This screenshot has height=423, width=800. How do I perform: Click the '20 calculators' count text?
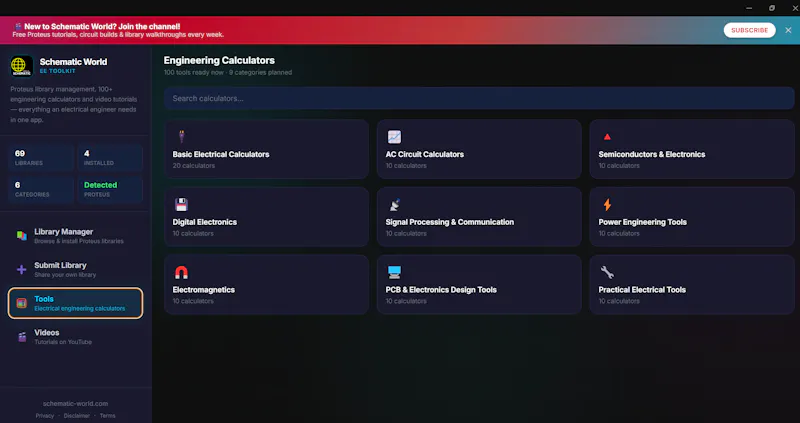click(x=193, y=166)
